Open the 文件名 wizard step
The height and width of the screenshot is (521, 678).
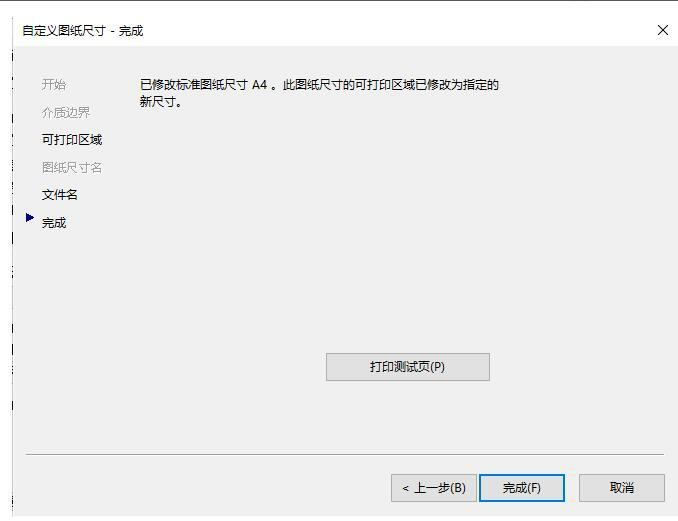(60, 195)
